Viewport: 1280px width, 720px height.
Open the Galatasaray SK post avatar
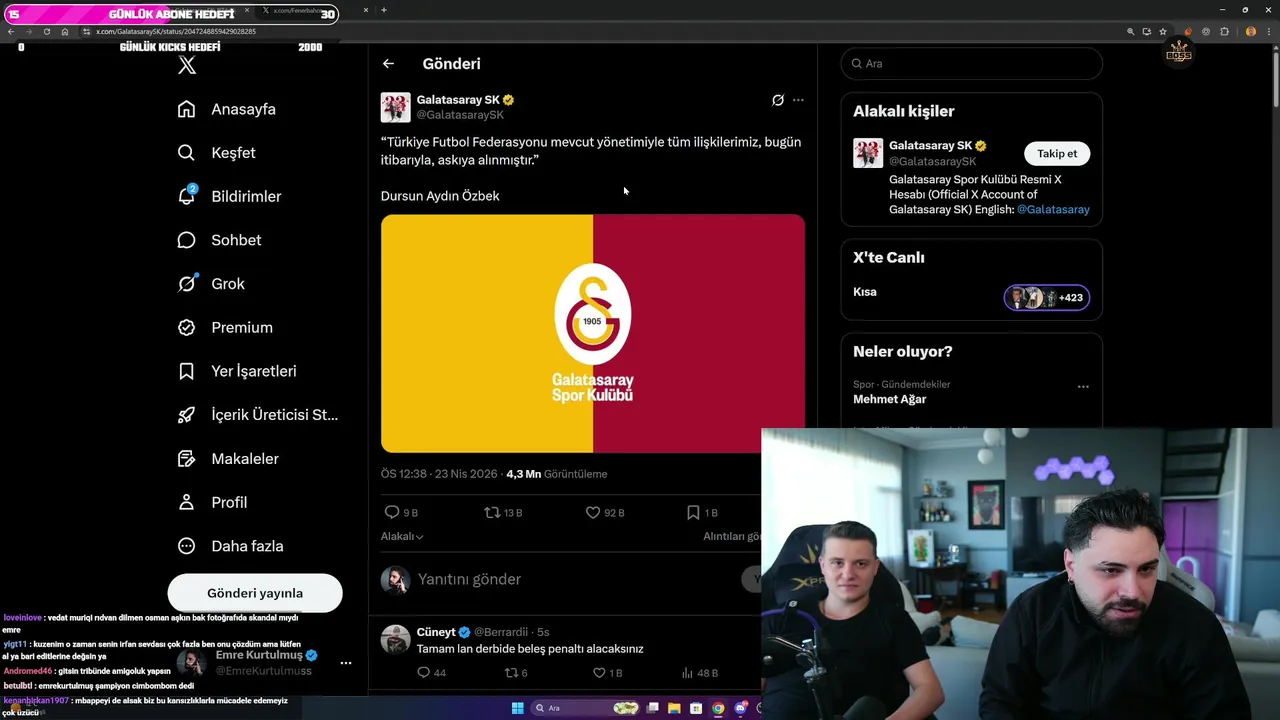[x=396, y=107]
